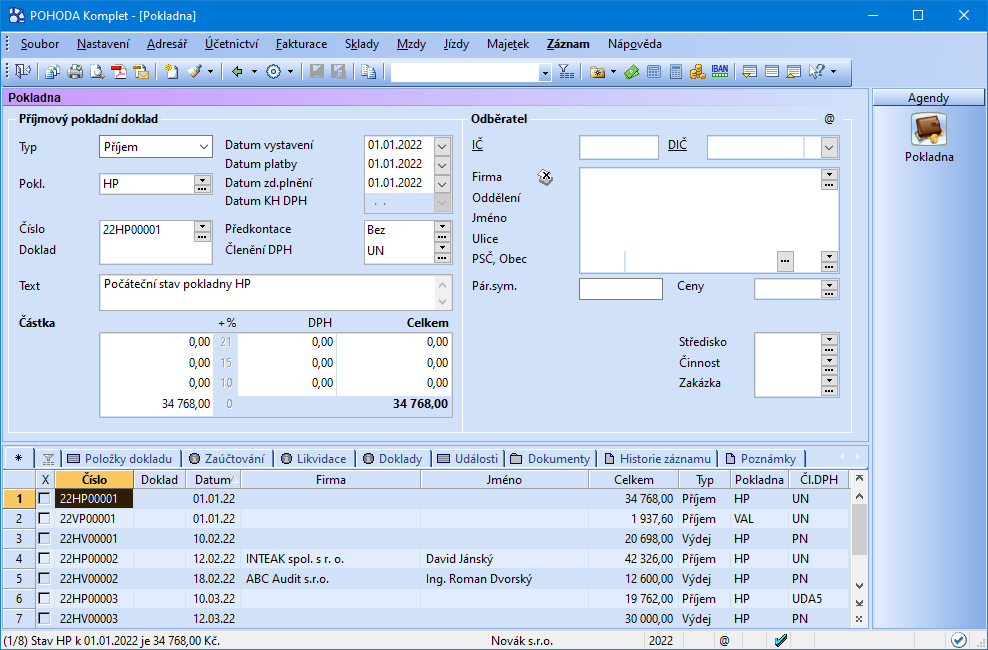Click the filter funnel toolbar icon

pyautogui.click(x=566, y=72)
